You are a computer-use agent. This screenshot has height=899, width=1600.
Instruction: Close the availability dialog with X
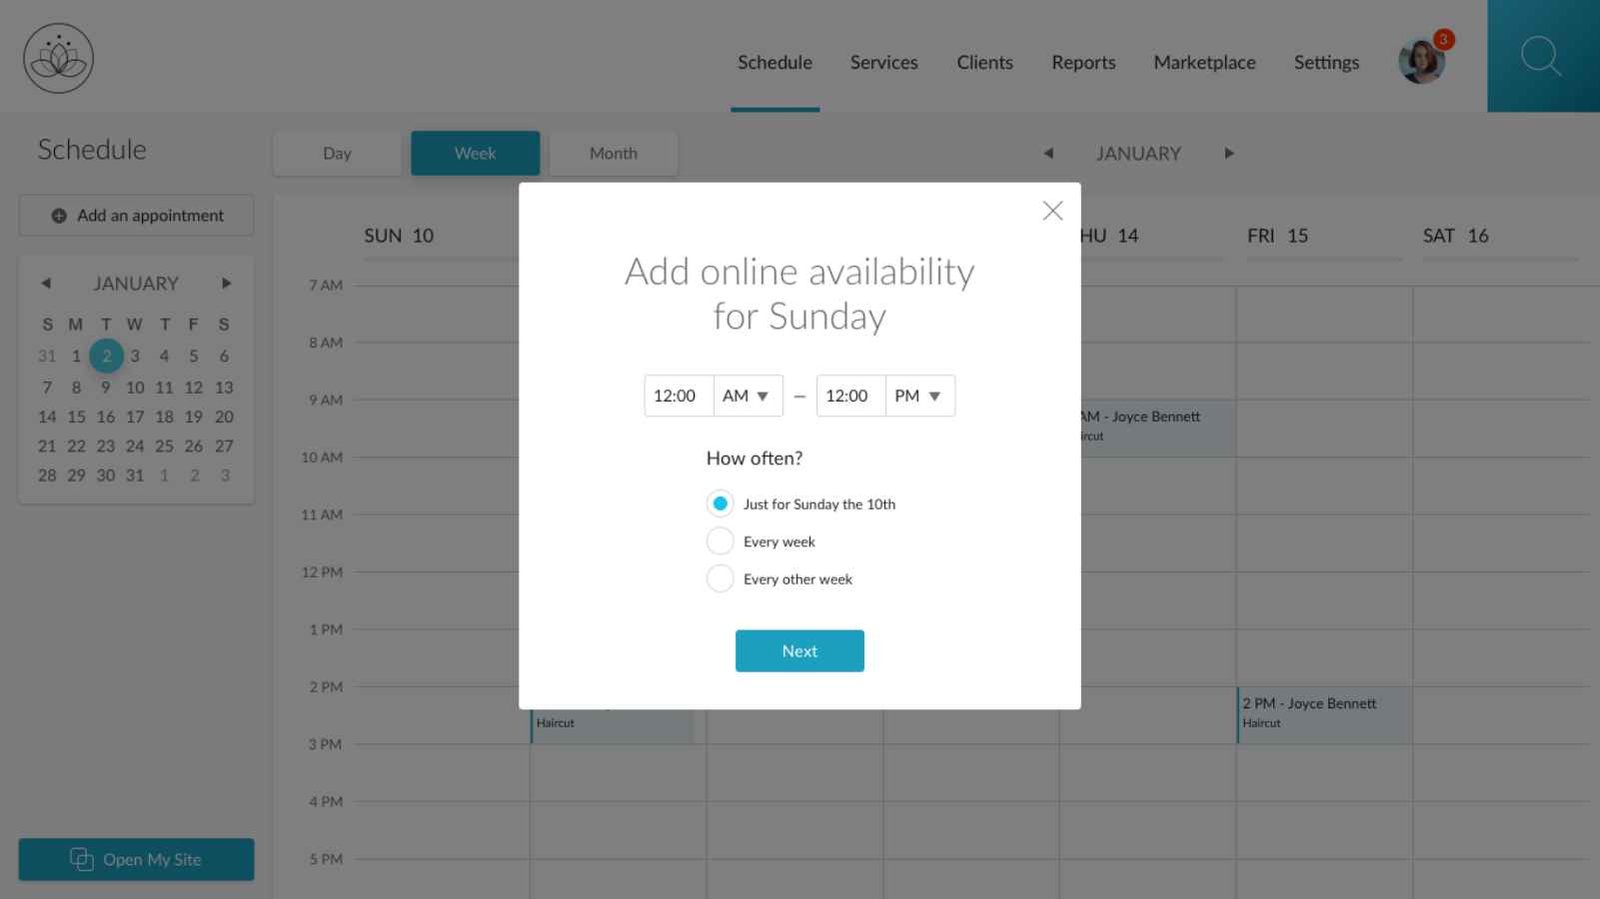click(x=1052, y=211)
